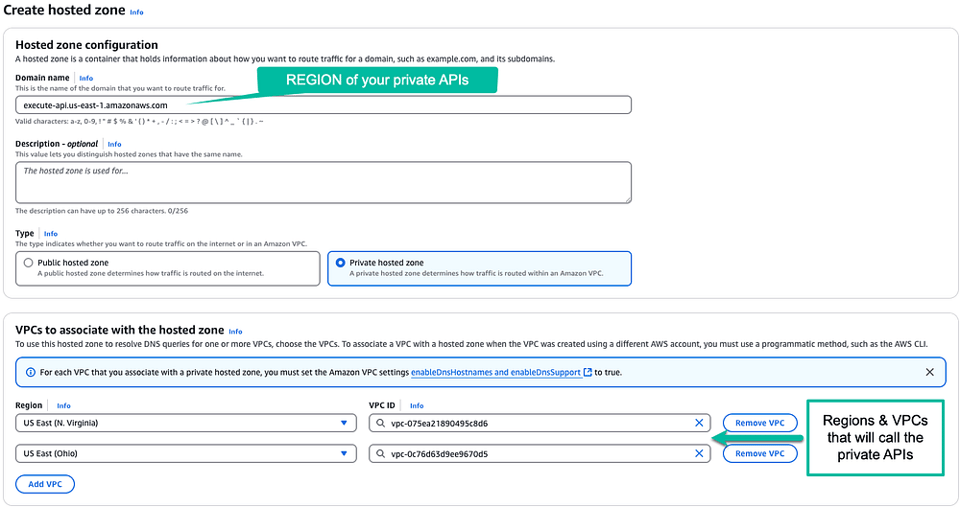Open the US East (Ohio) region dropdown
960x507 pixels.
click(x=186, y=454)
